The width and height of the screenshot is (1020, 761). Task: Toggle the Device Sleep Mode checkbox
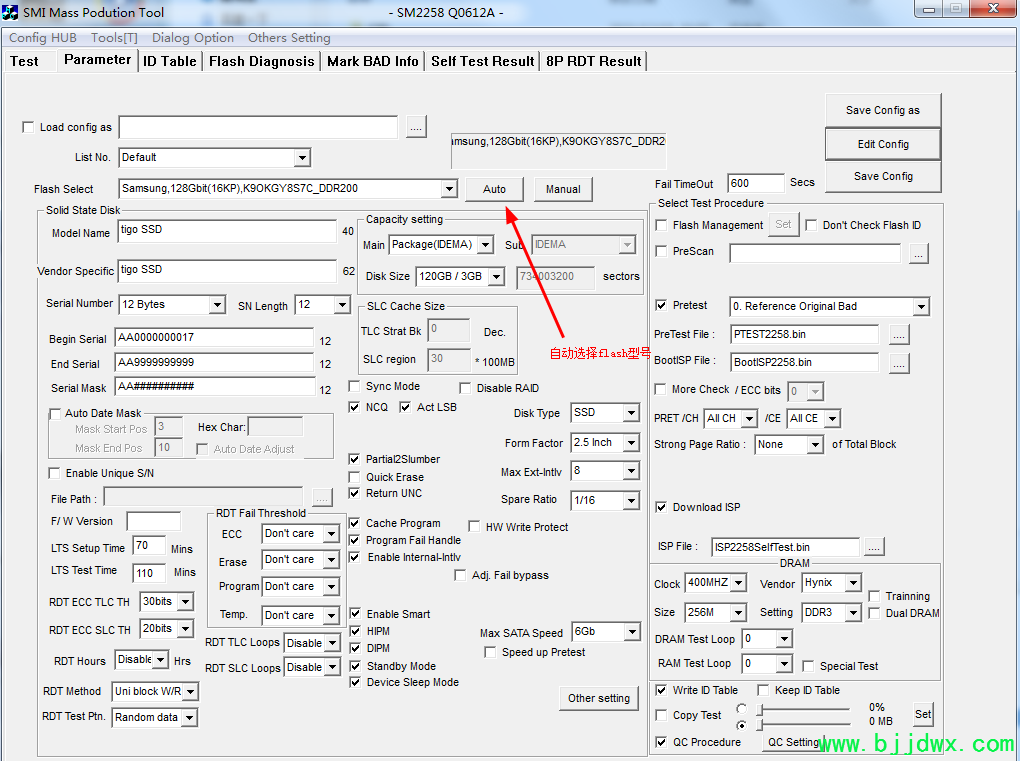pyautogui.click(x=355, y=682)
